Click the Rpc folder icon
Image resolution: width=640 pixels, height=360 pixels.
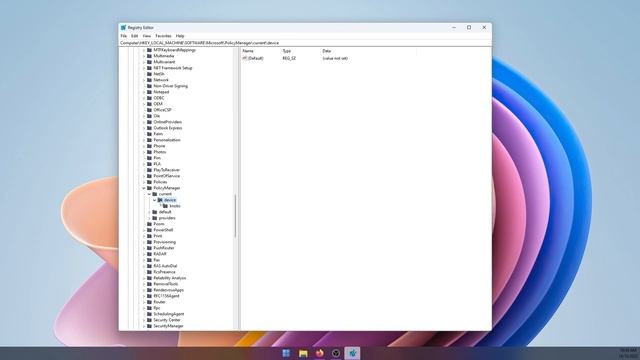(149, 308)
